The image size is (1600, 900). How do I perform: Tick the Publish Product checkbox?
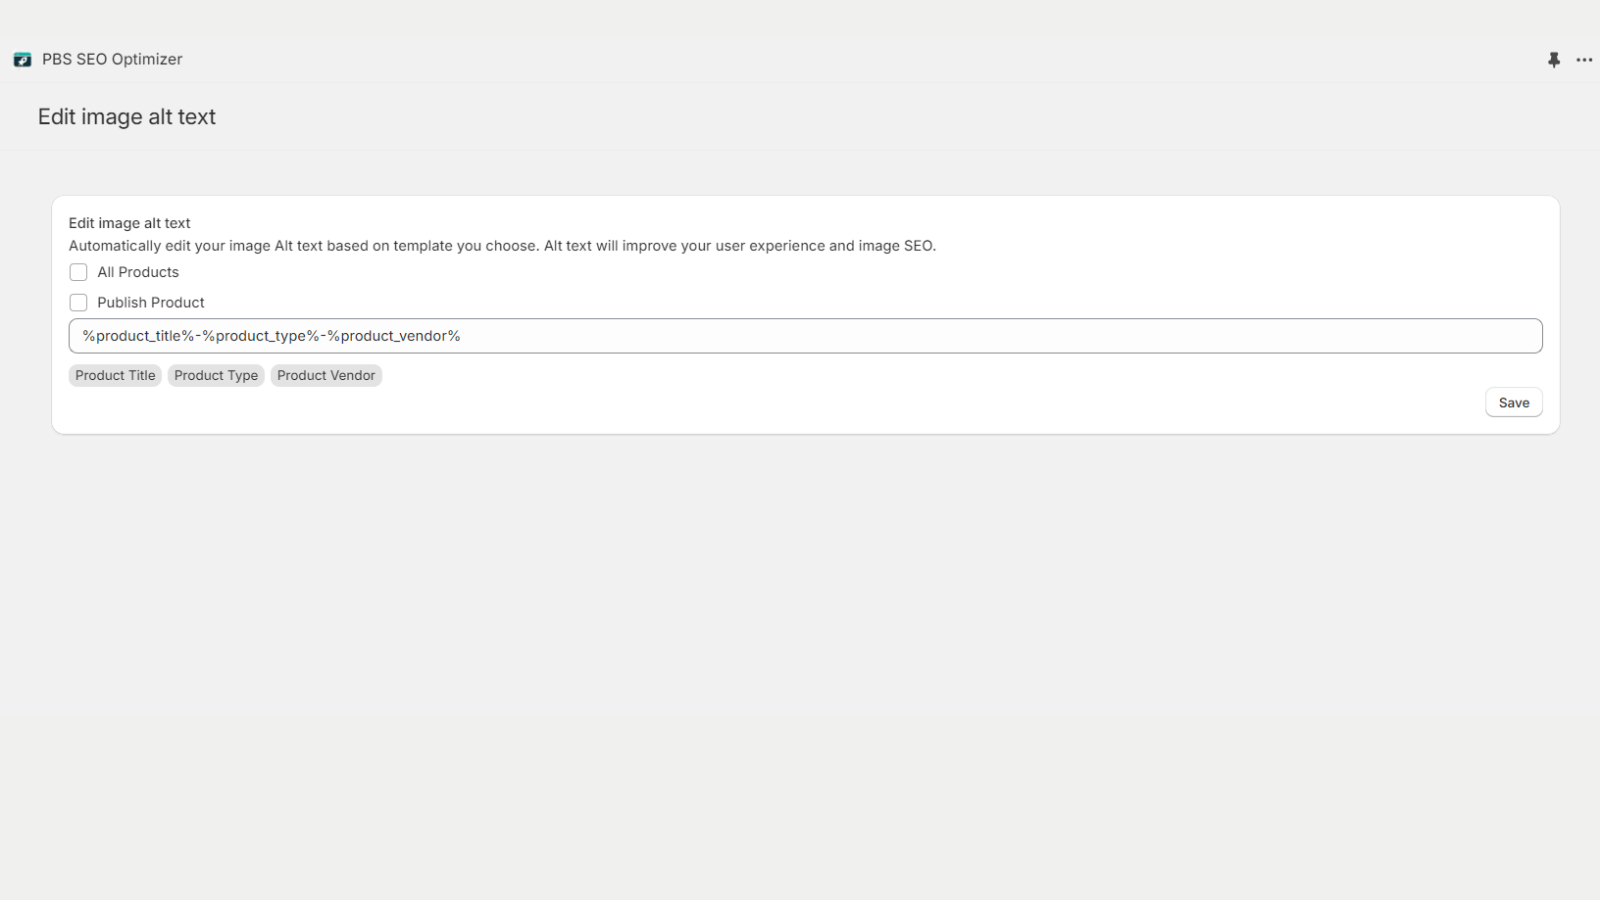[x=78, y=302]
